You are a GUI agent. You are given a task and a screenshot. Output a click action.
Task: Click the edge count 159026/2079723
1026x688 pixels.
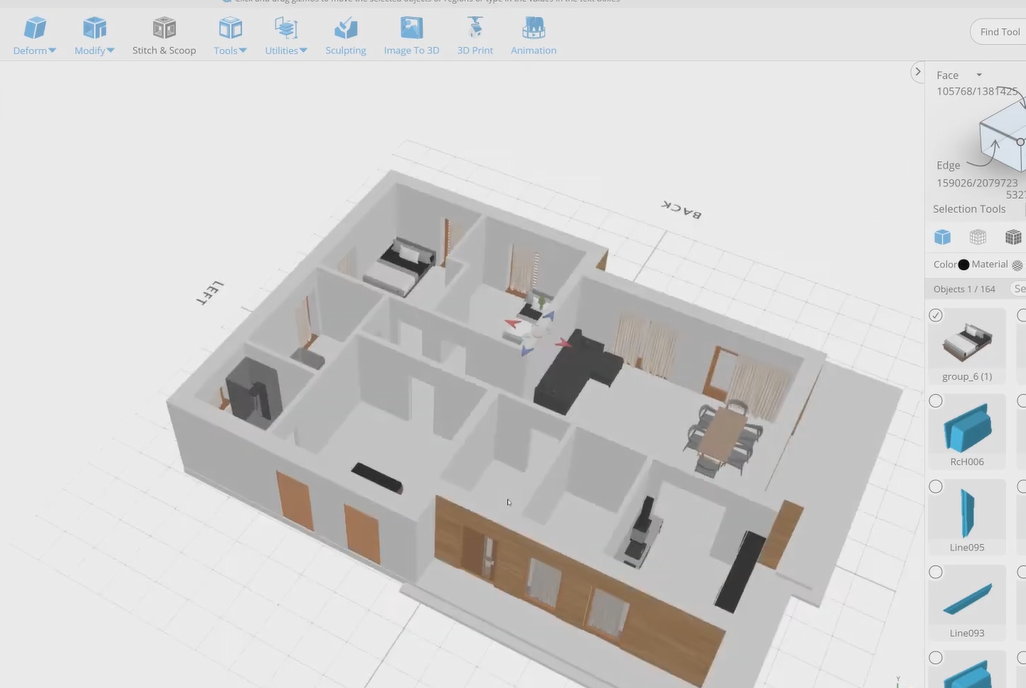(977, 183)
